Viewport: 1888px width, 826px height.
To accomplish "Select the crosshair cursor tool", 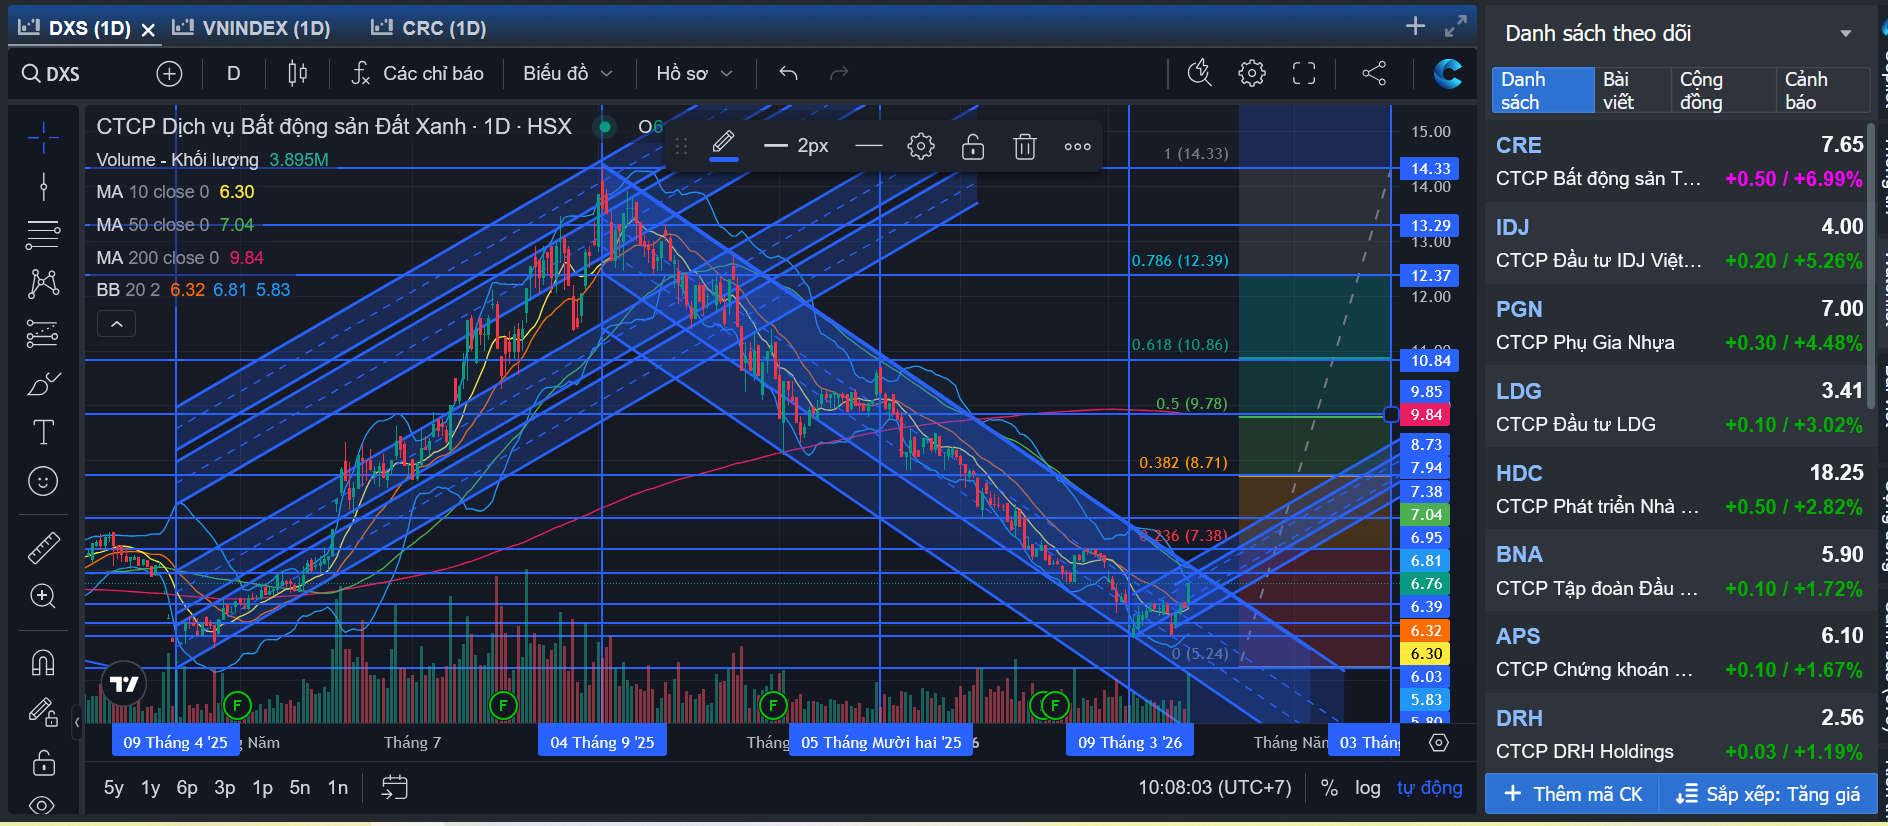I will pyautogui.click(x=43, y=138).
